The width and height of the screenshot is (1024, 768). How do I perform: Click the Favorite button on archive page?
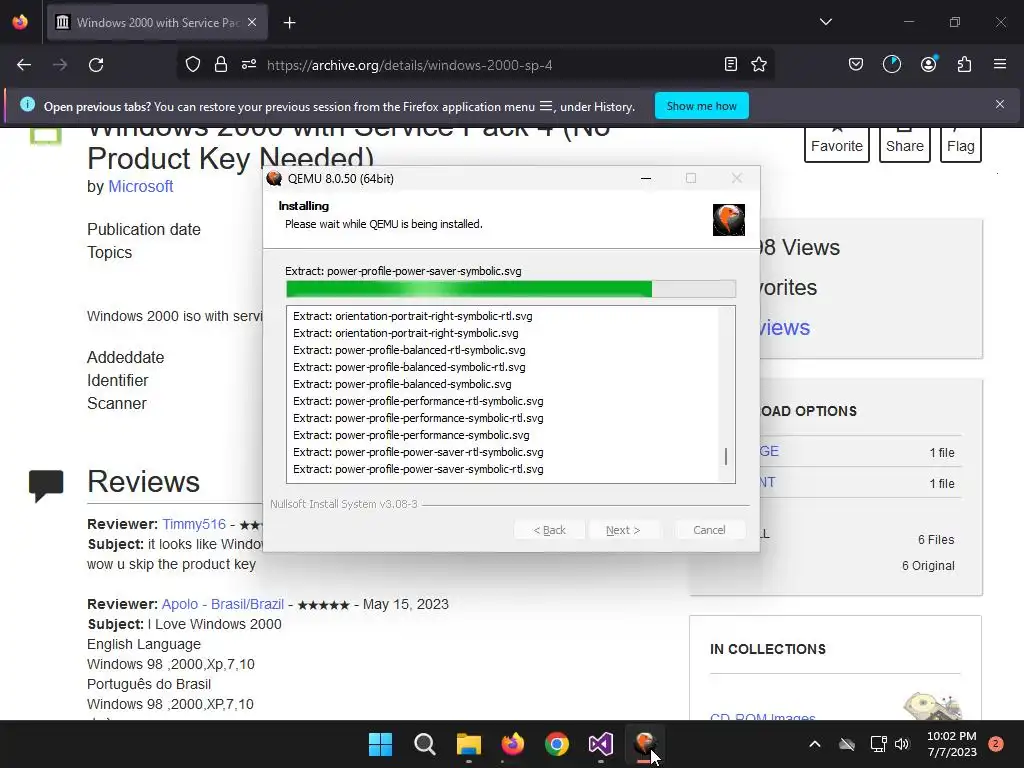[837, 145]
